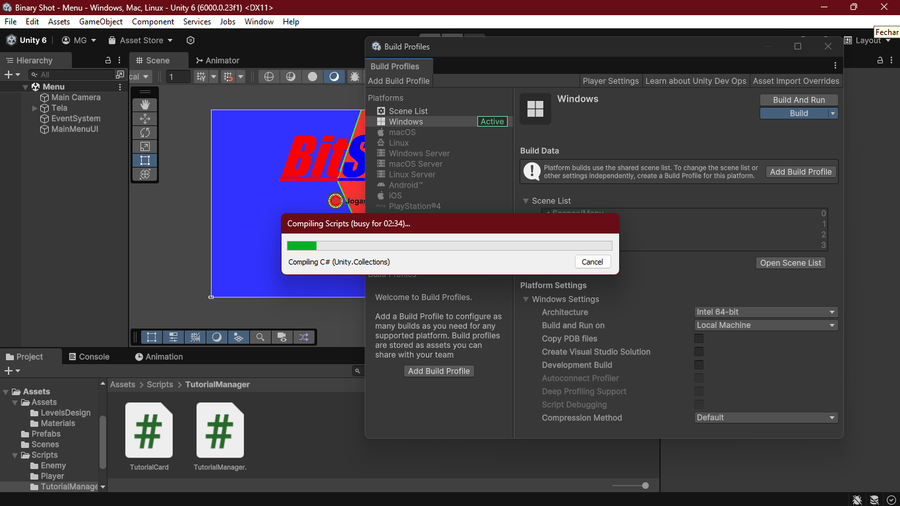Screen dimensions: 900x506
Task: Open the Component menu
Action: (153, 22)
